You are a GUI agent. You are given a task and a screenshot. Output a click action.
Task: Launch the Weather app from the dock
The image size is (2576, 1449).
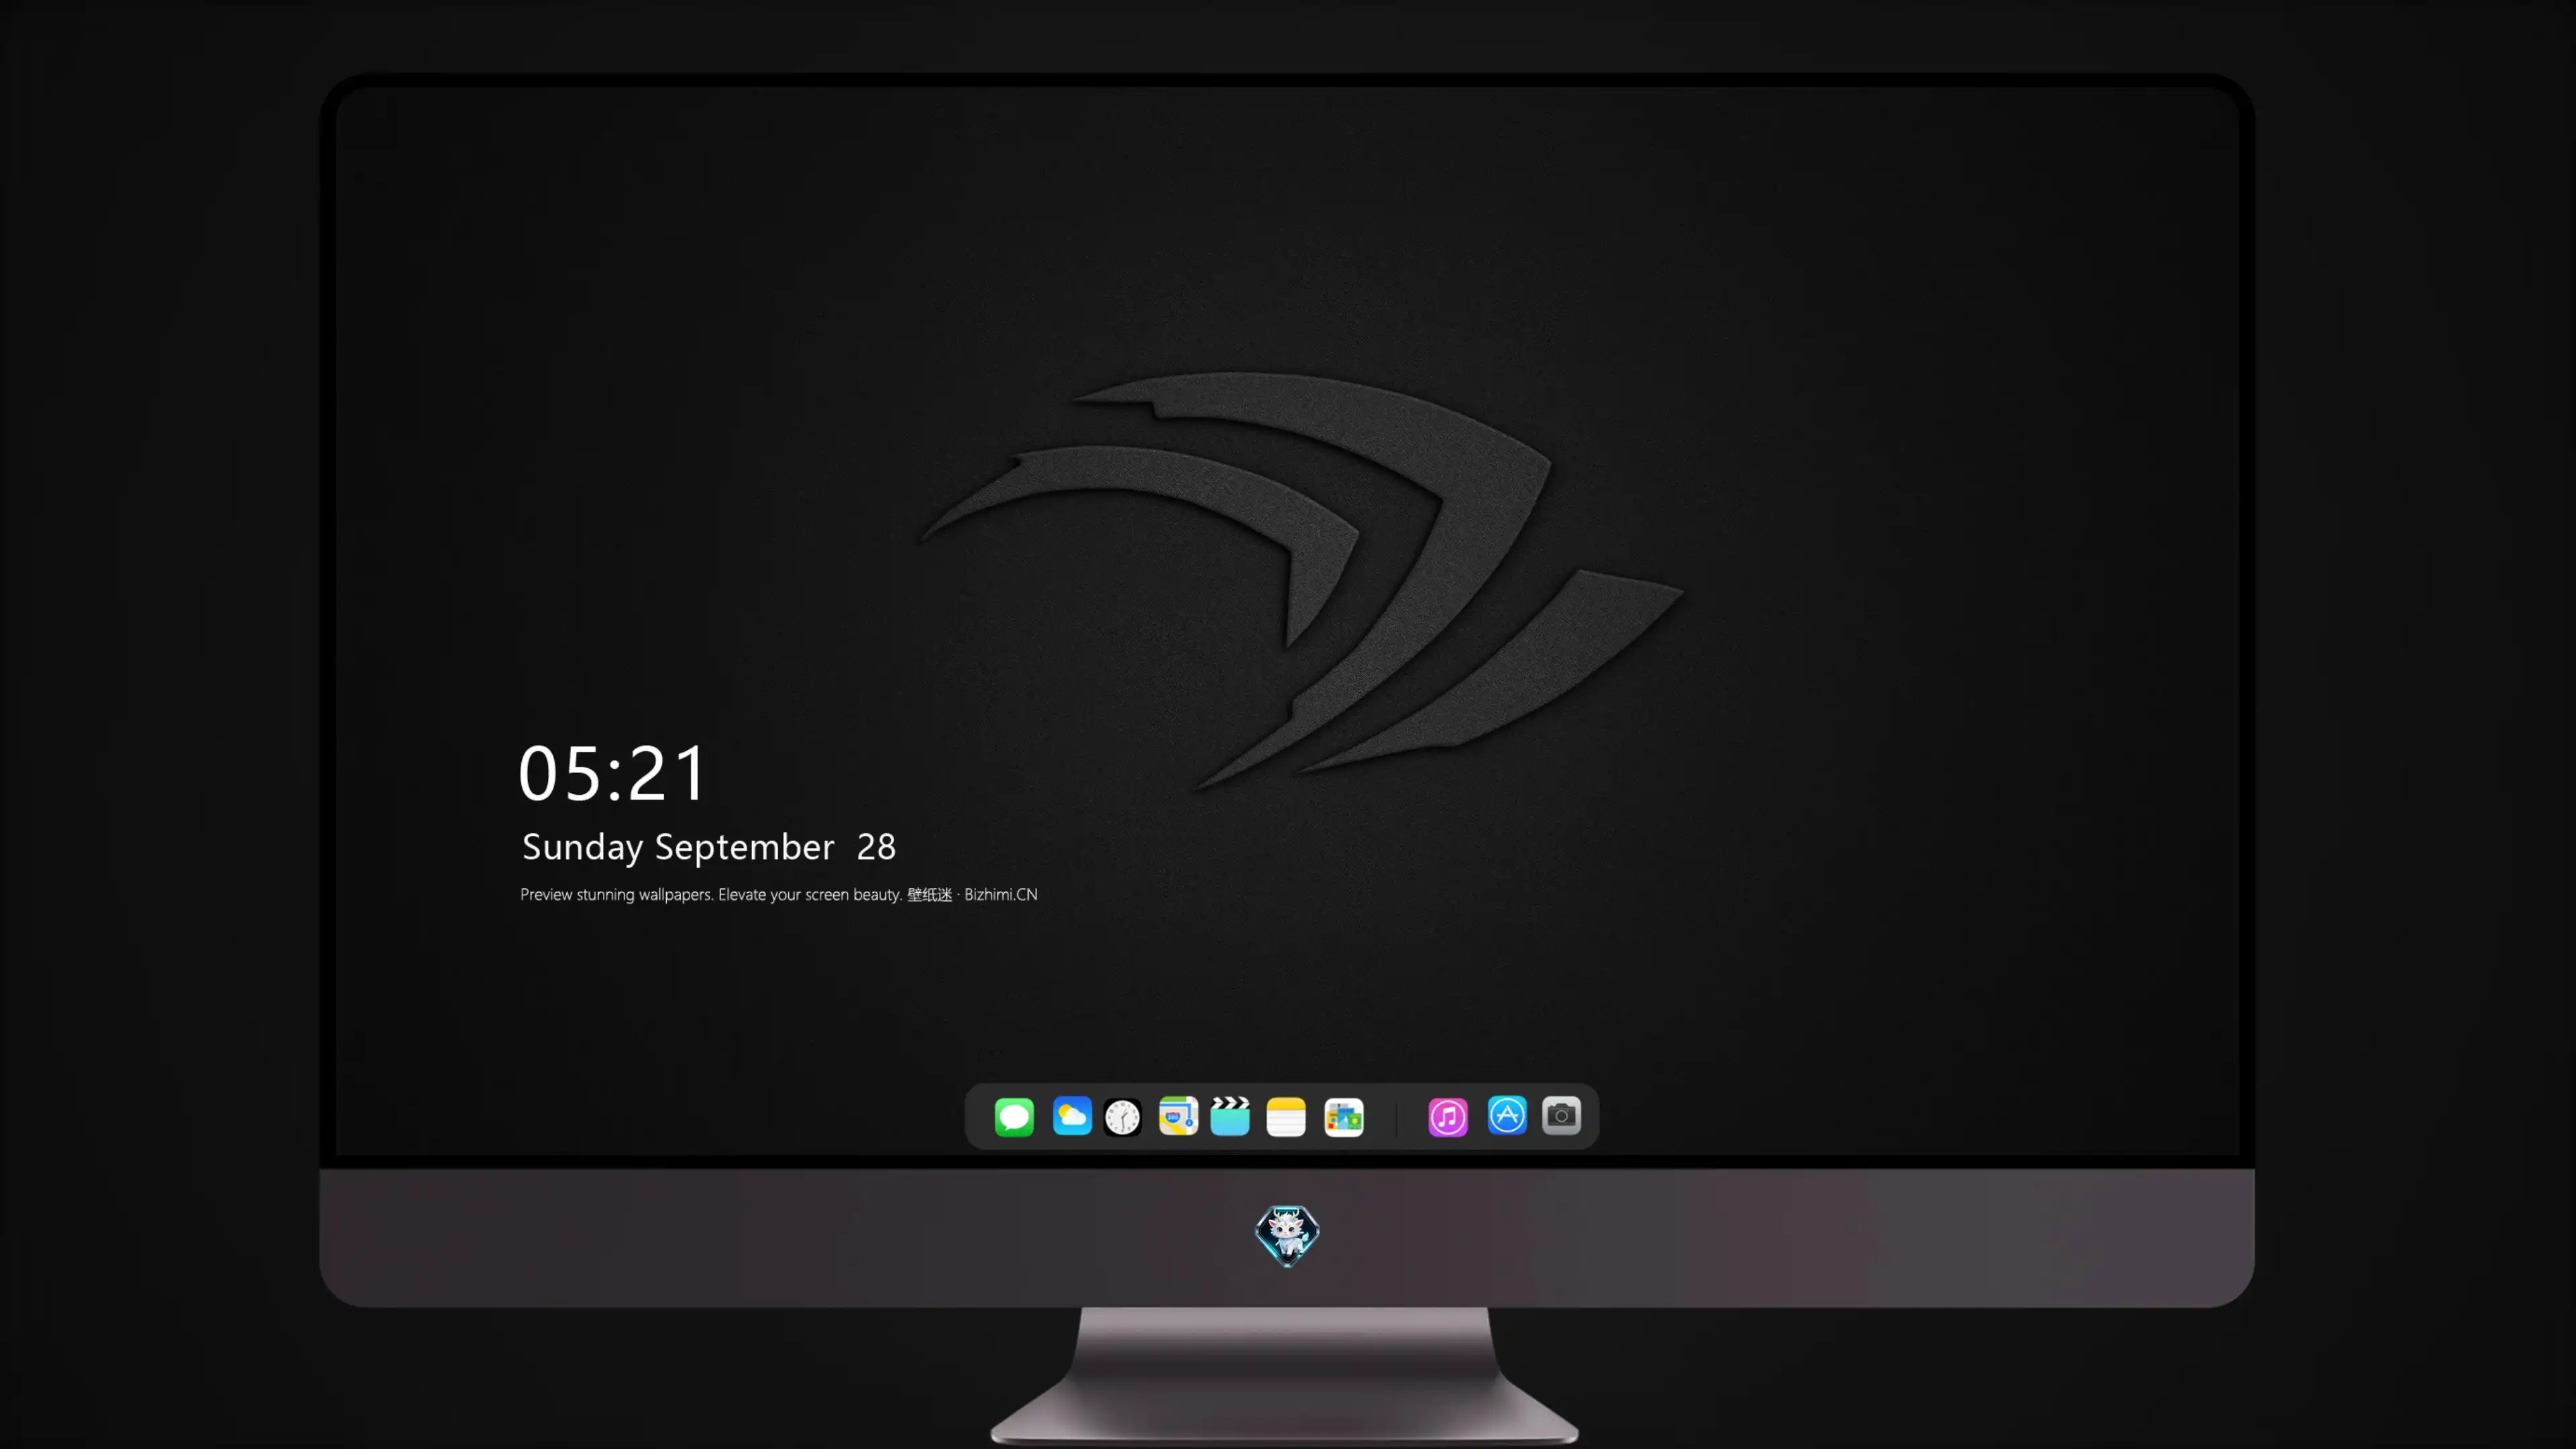pyautogui.click(x=1072, y=1116)
